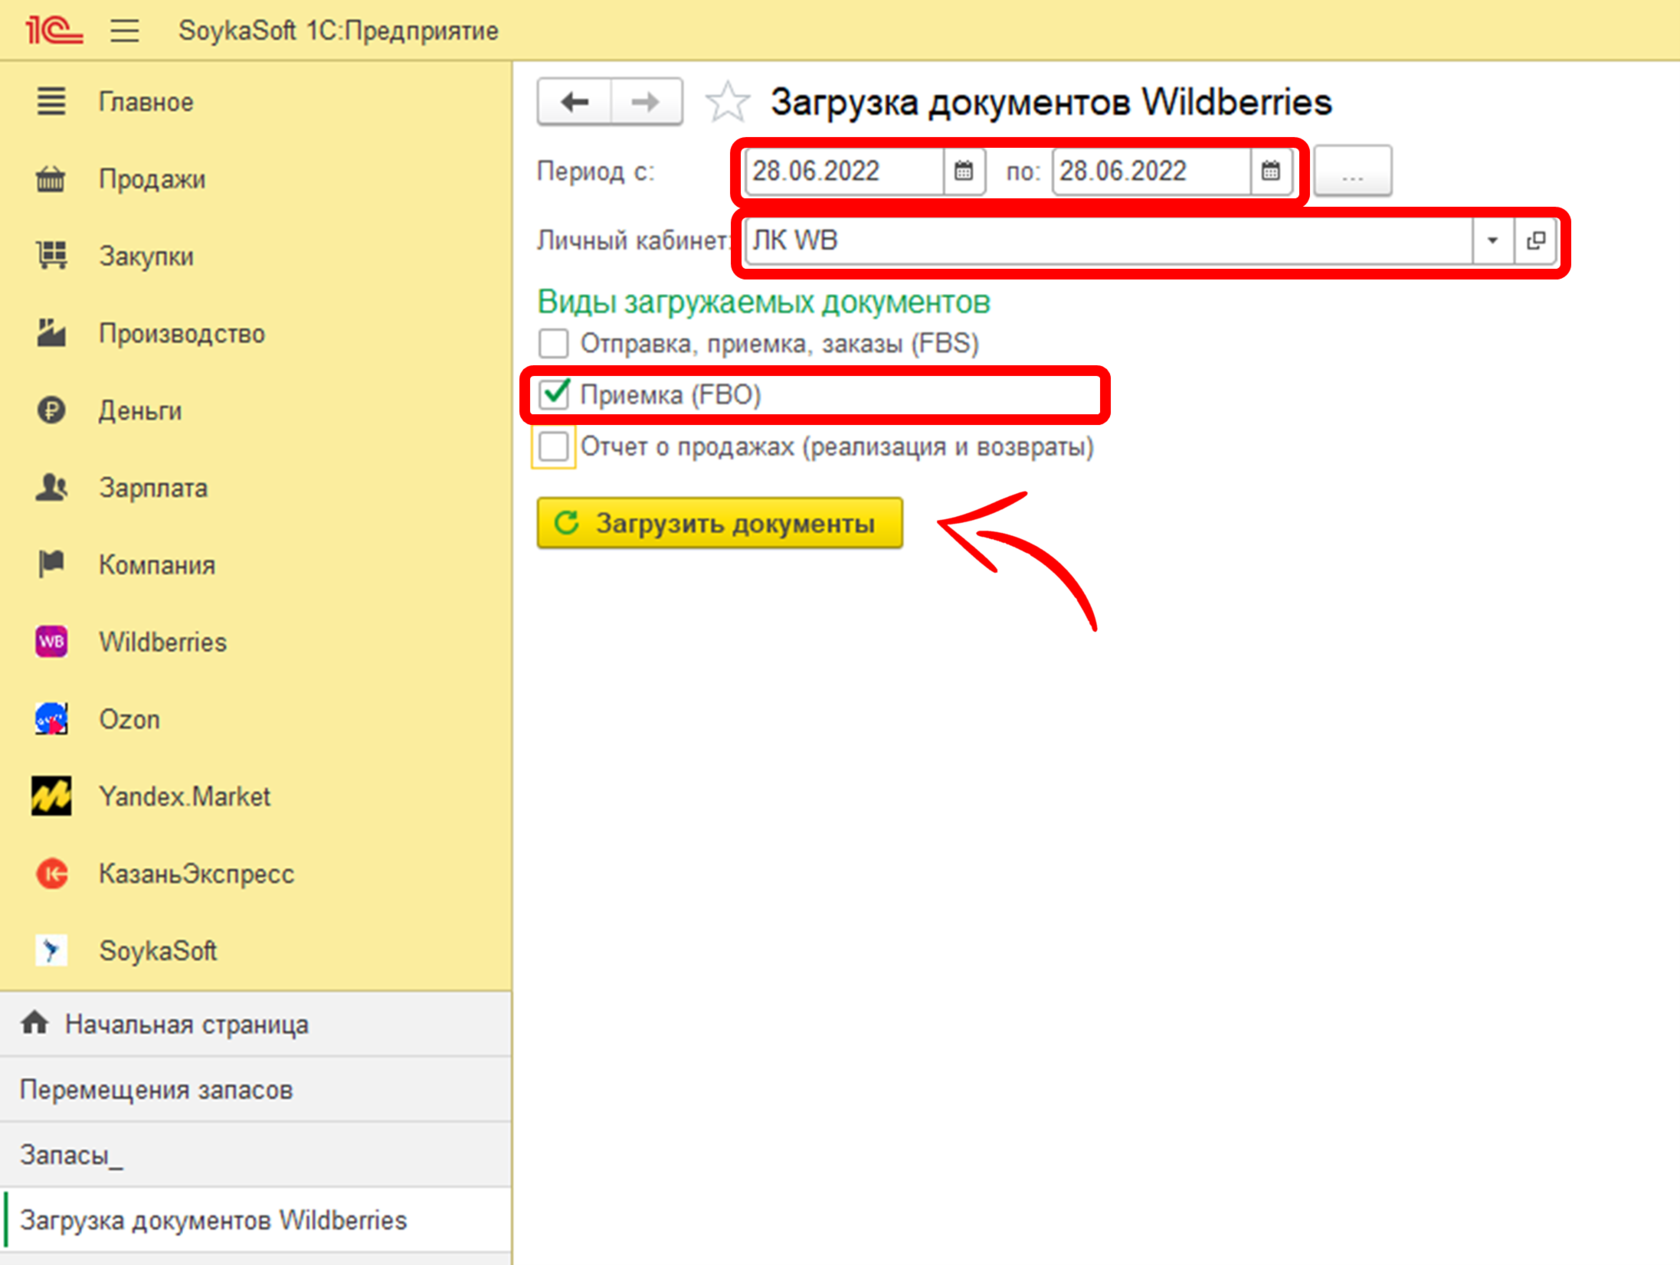Screen dimensions: 1680x1265
Task: Open Деньги section in sidebar
Action: point(140,410)
